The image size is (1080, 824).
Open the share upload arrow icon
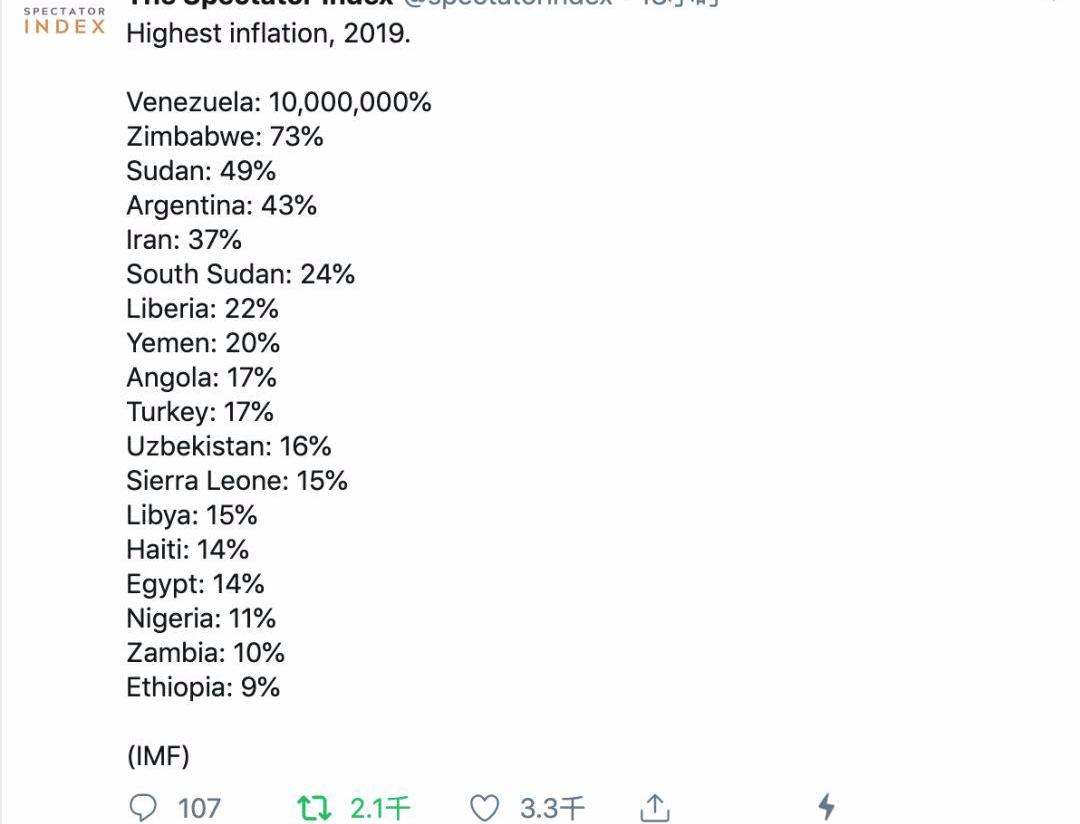tap(654, 807)
